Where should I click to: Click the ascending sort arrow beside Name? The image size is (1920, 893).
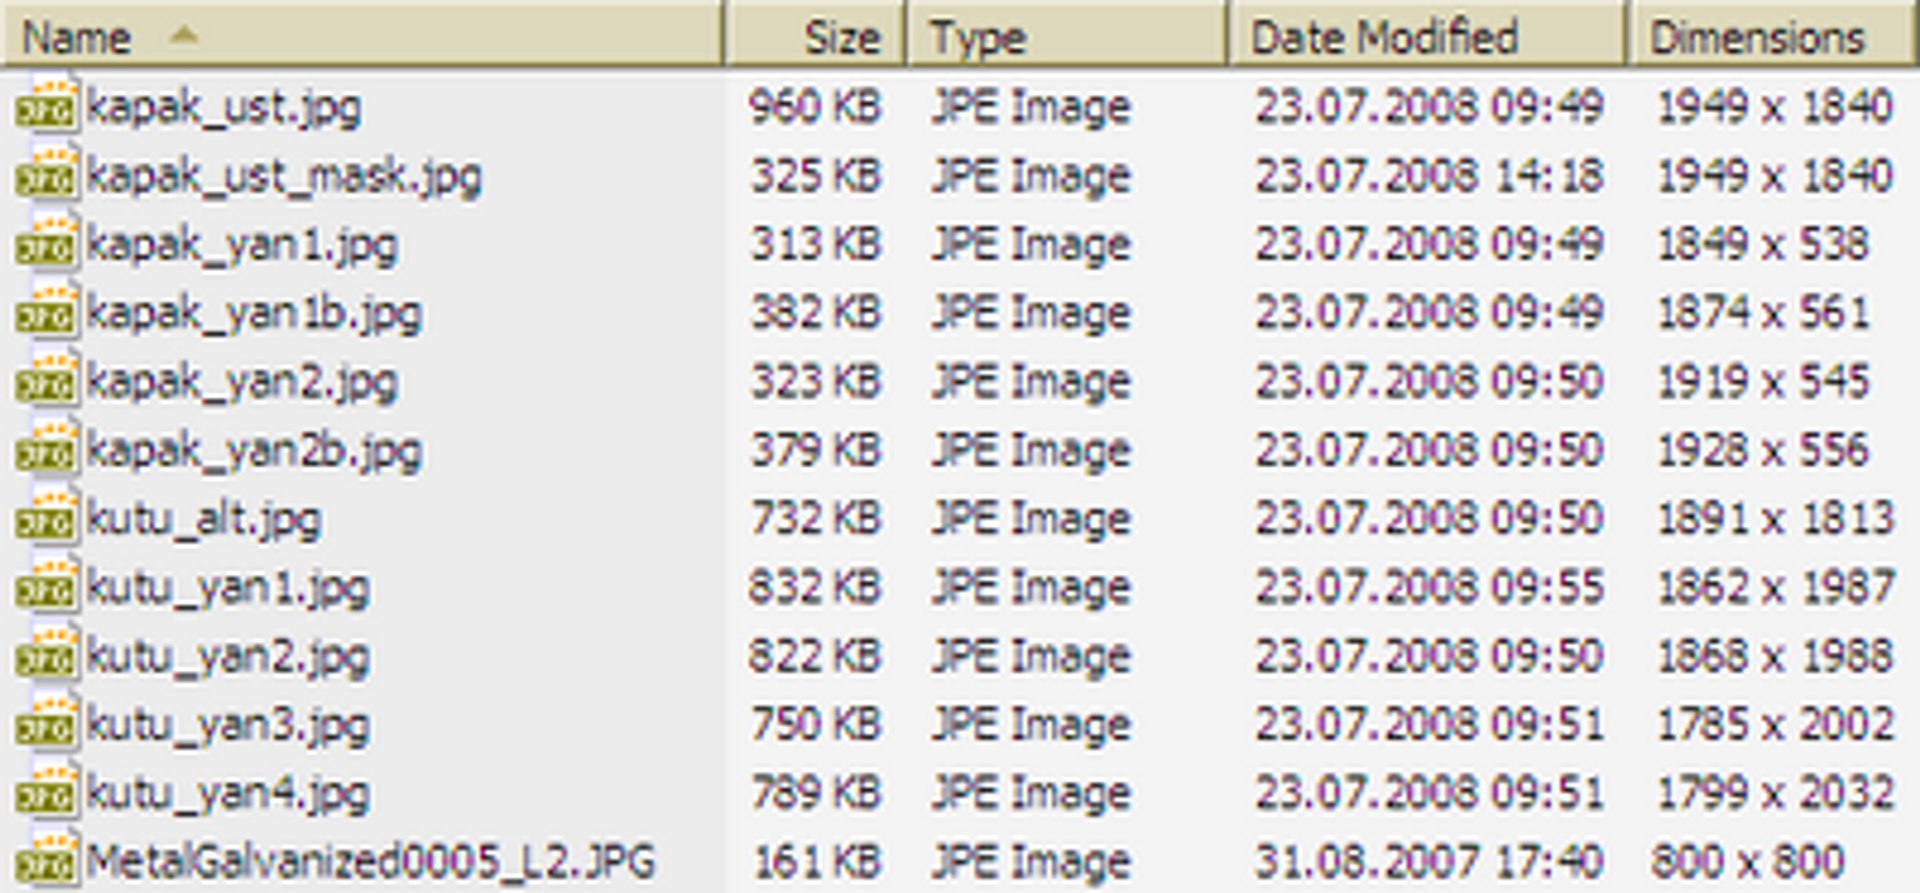184,35
